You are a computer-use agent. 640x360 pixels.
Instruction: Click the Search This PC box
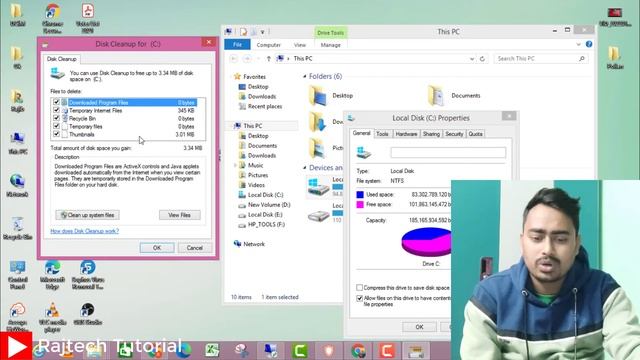point(541,59)
